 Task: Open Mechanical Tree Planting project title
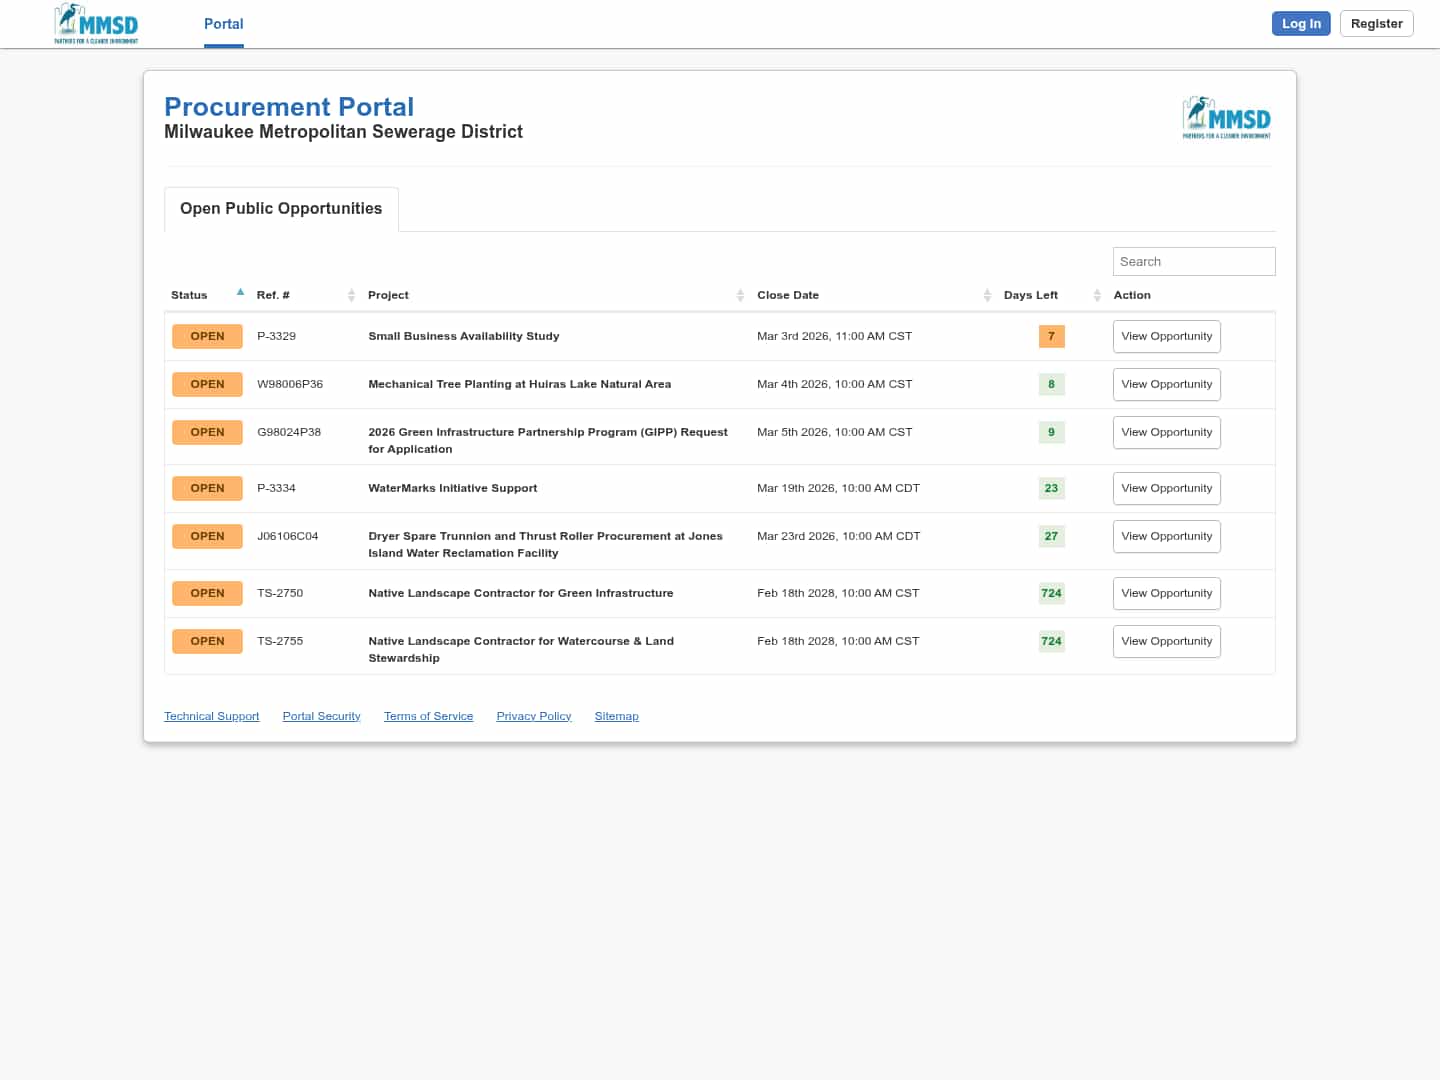point(519,384)
